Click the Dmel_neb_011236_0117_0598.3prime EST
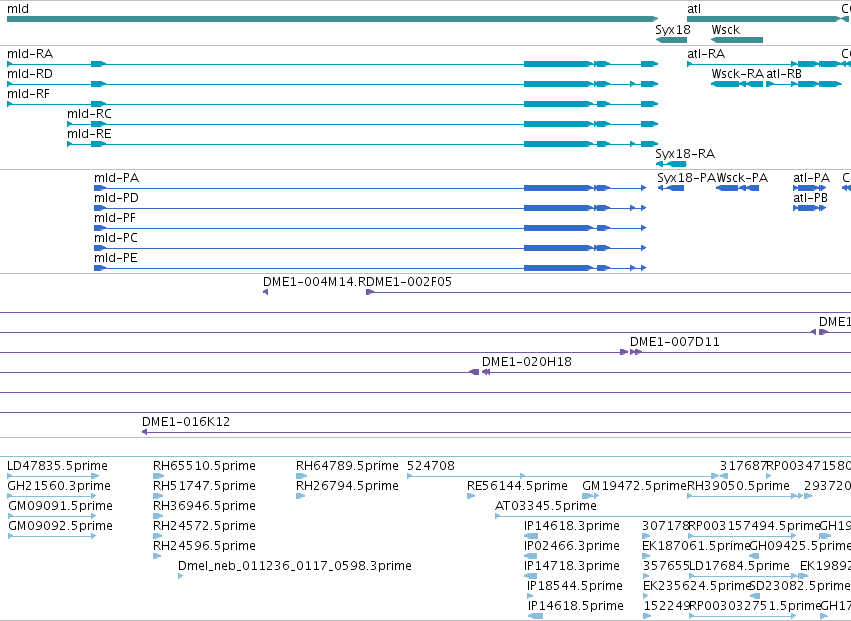The height and width of the screenshot is (621, 851). pyautogui.click(x=181, y=576)
